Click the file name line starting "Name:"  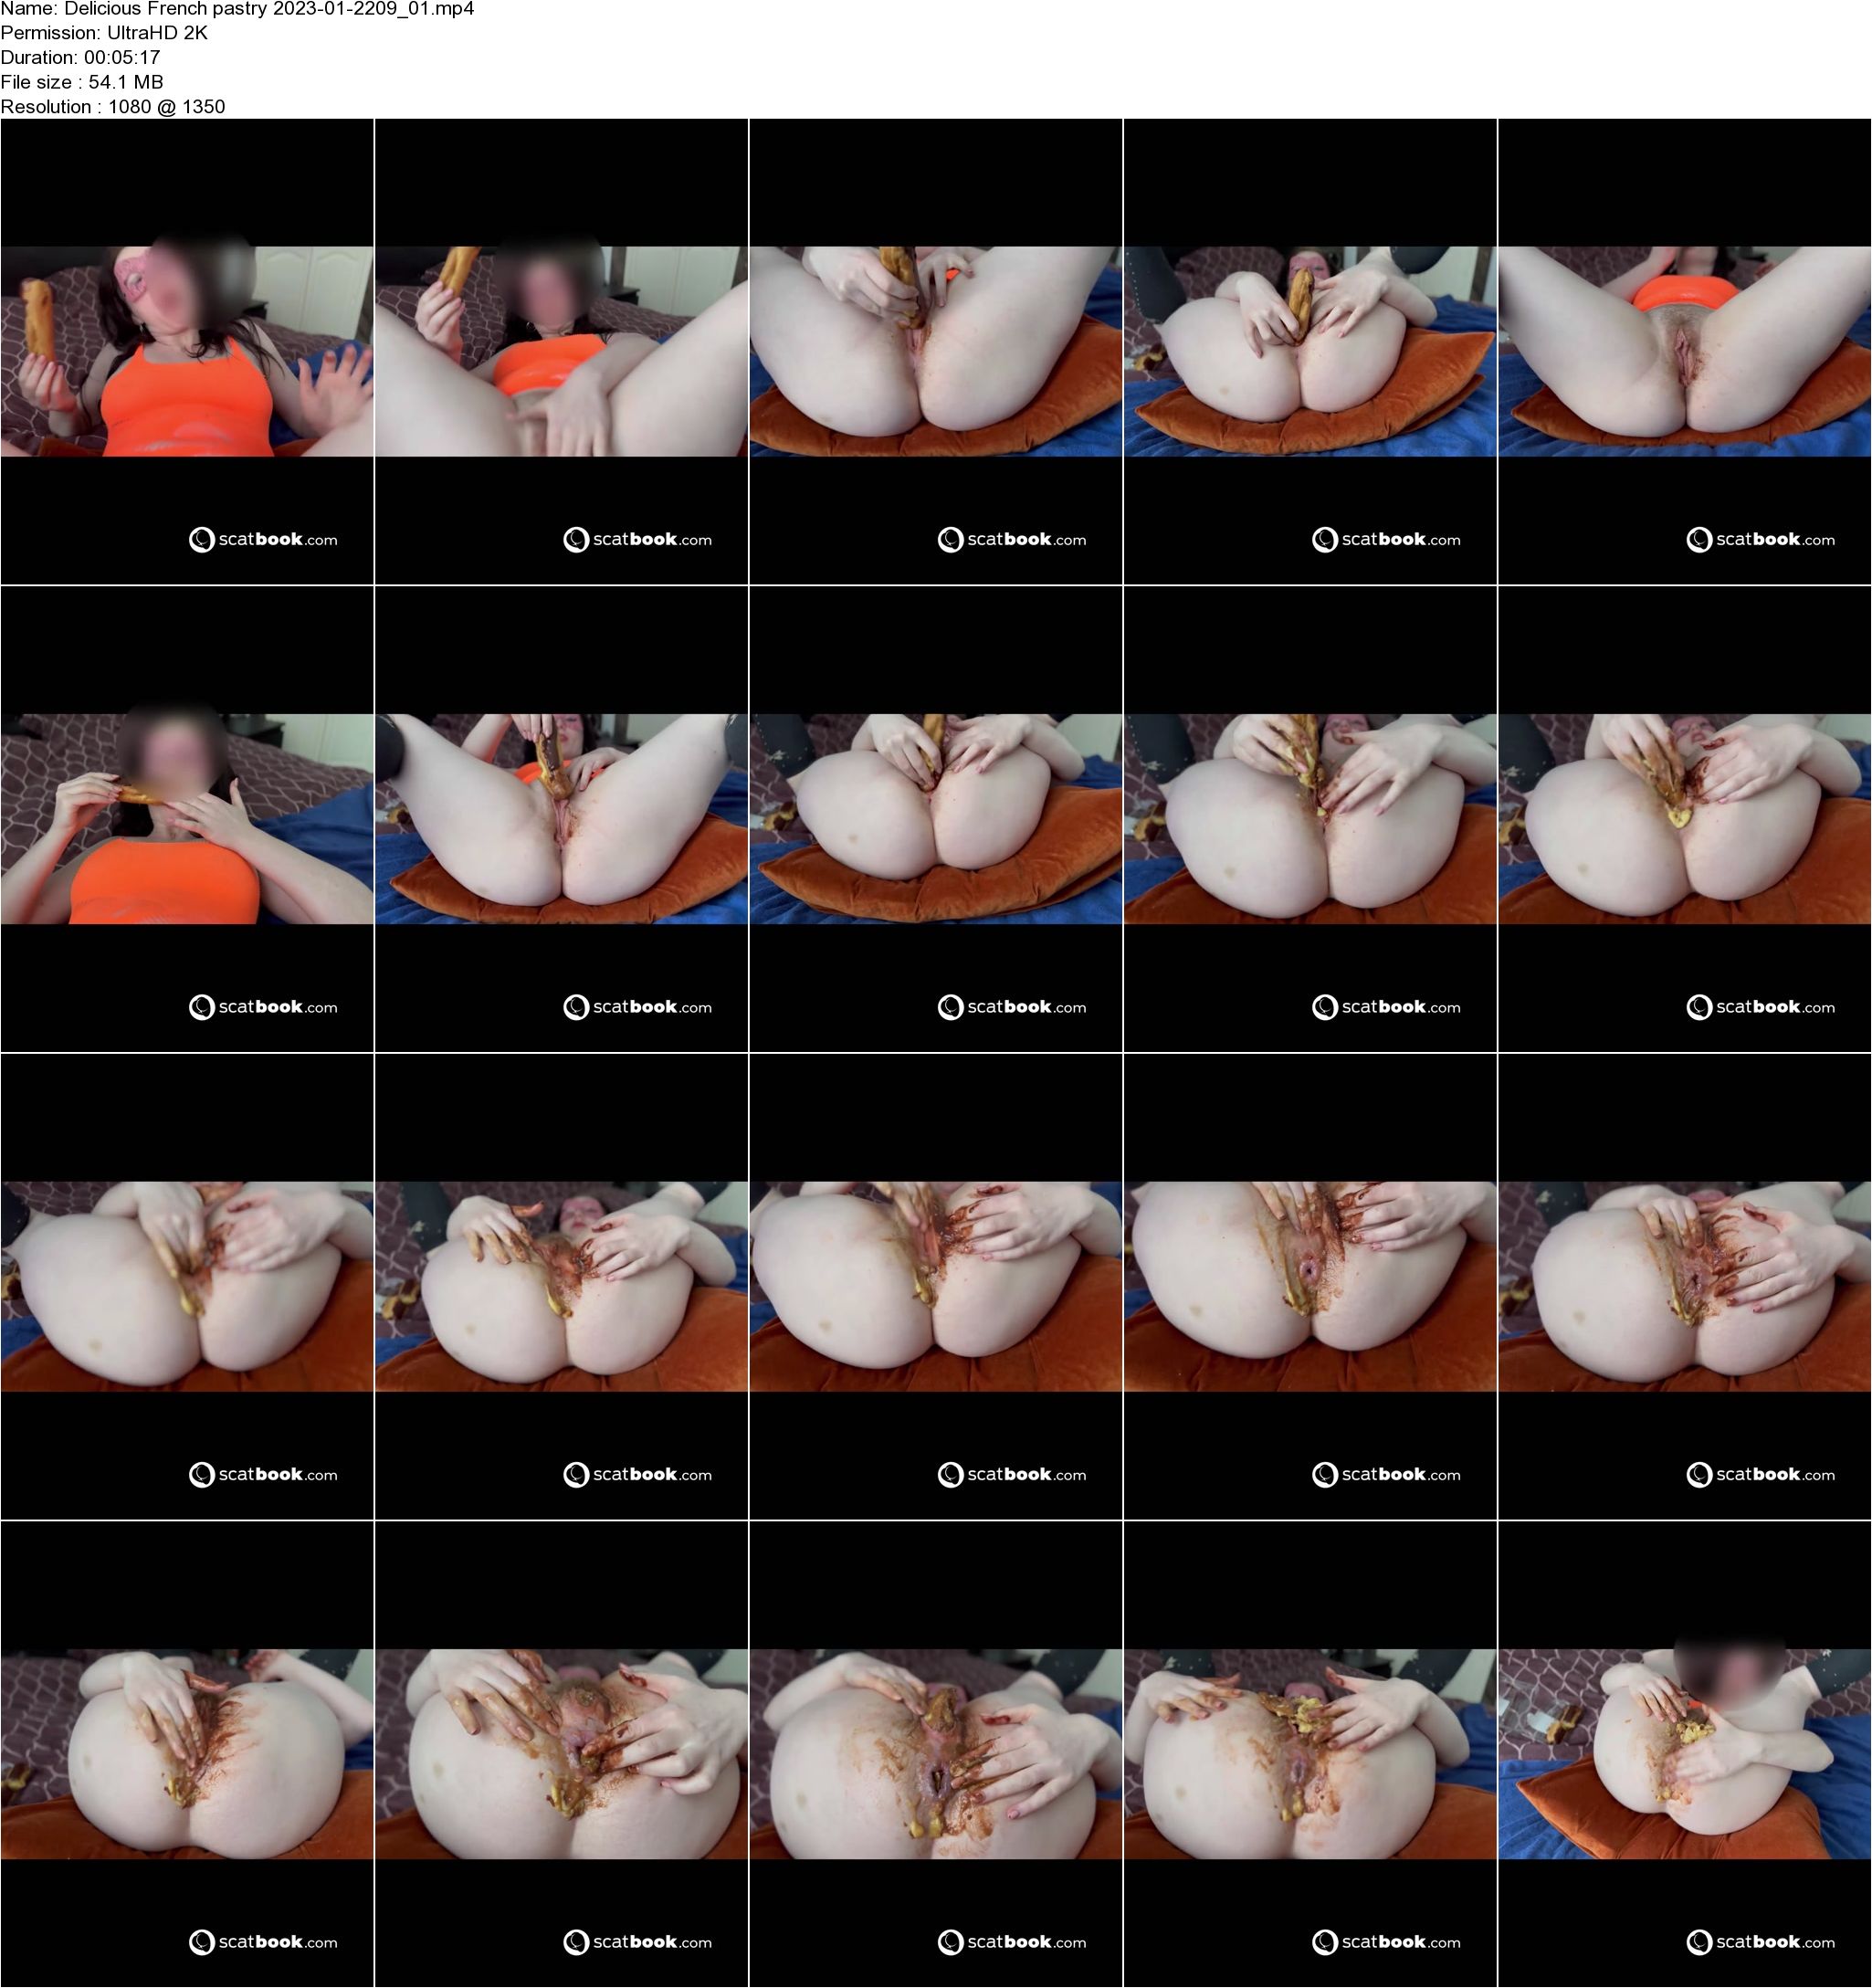[238, 10]
